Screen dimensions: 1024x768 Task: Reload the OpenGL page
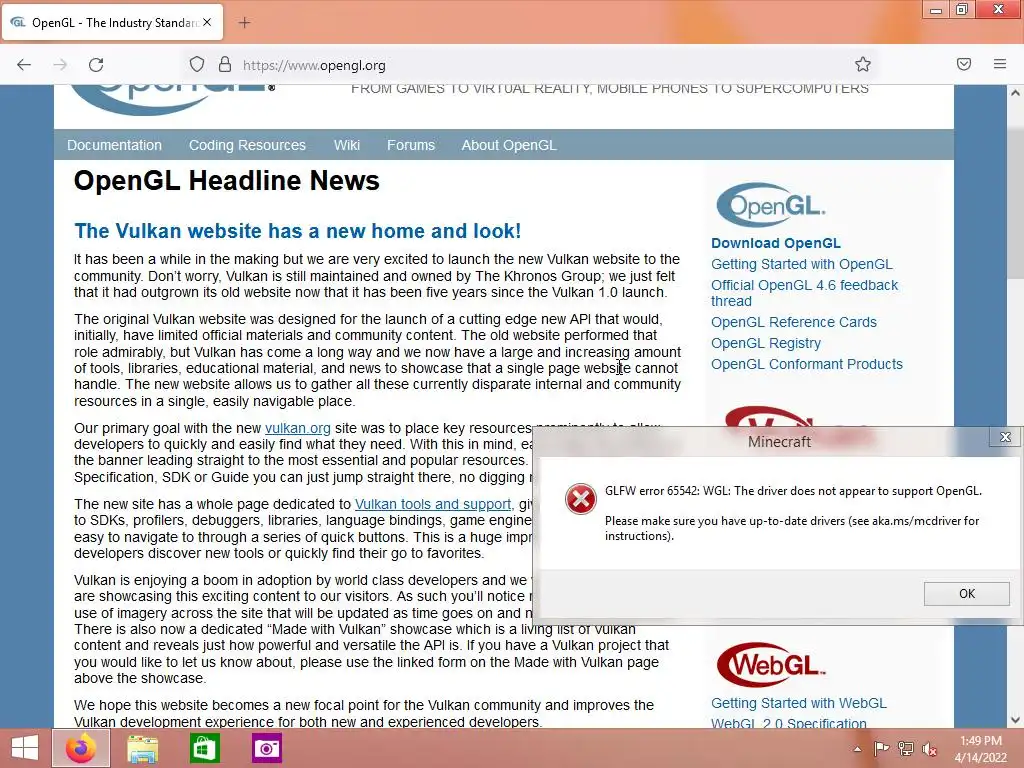96,65
